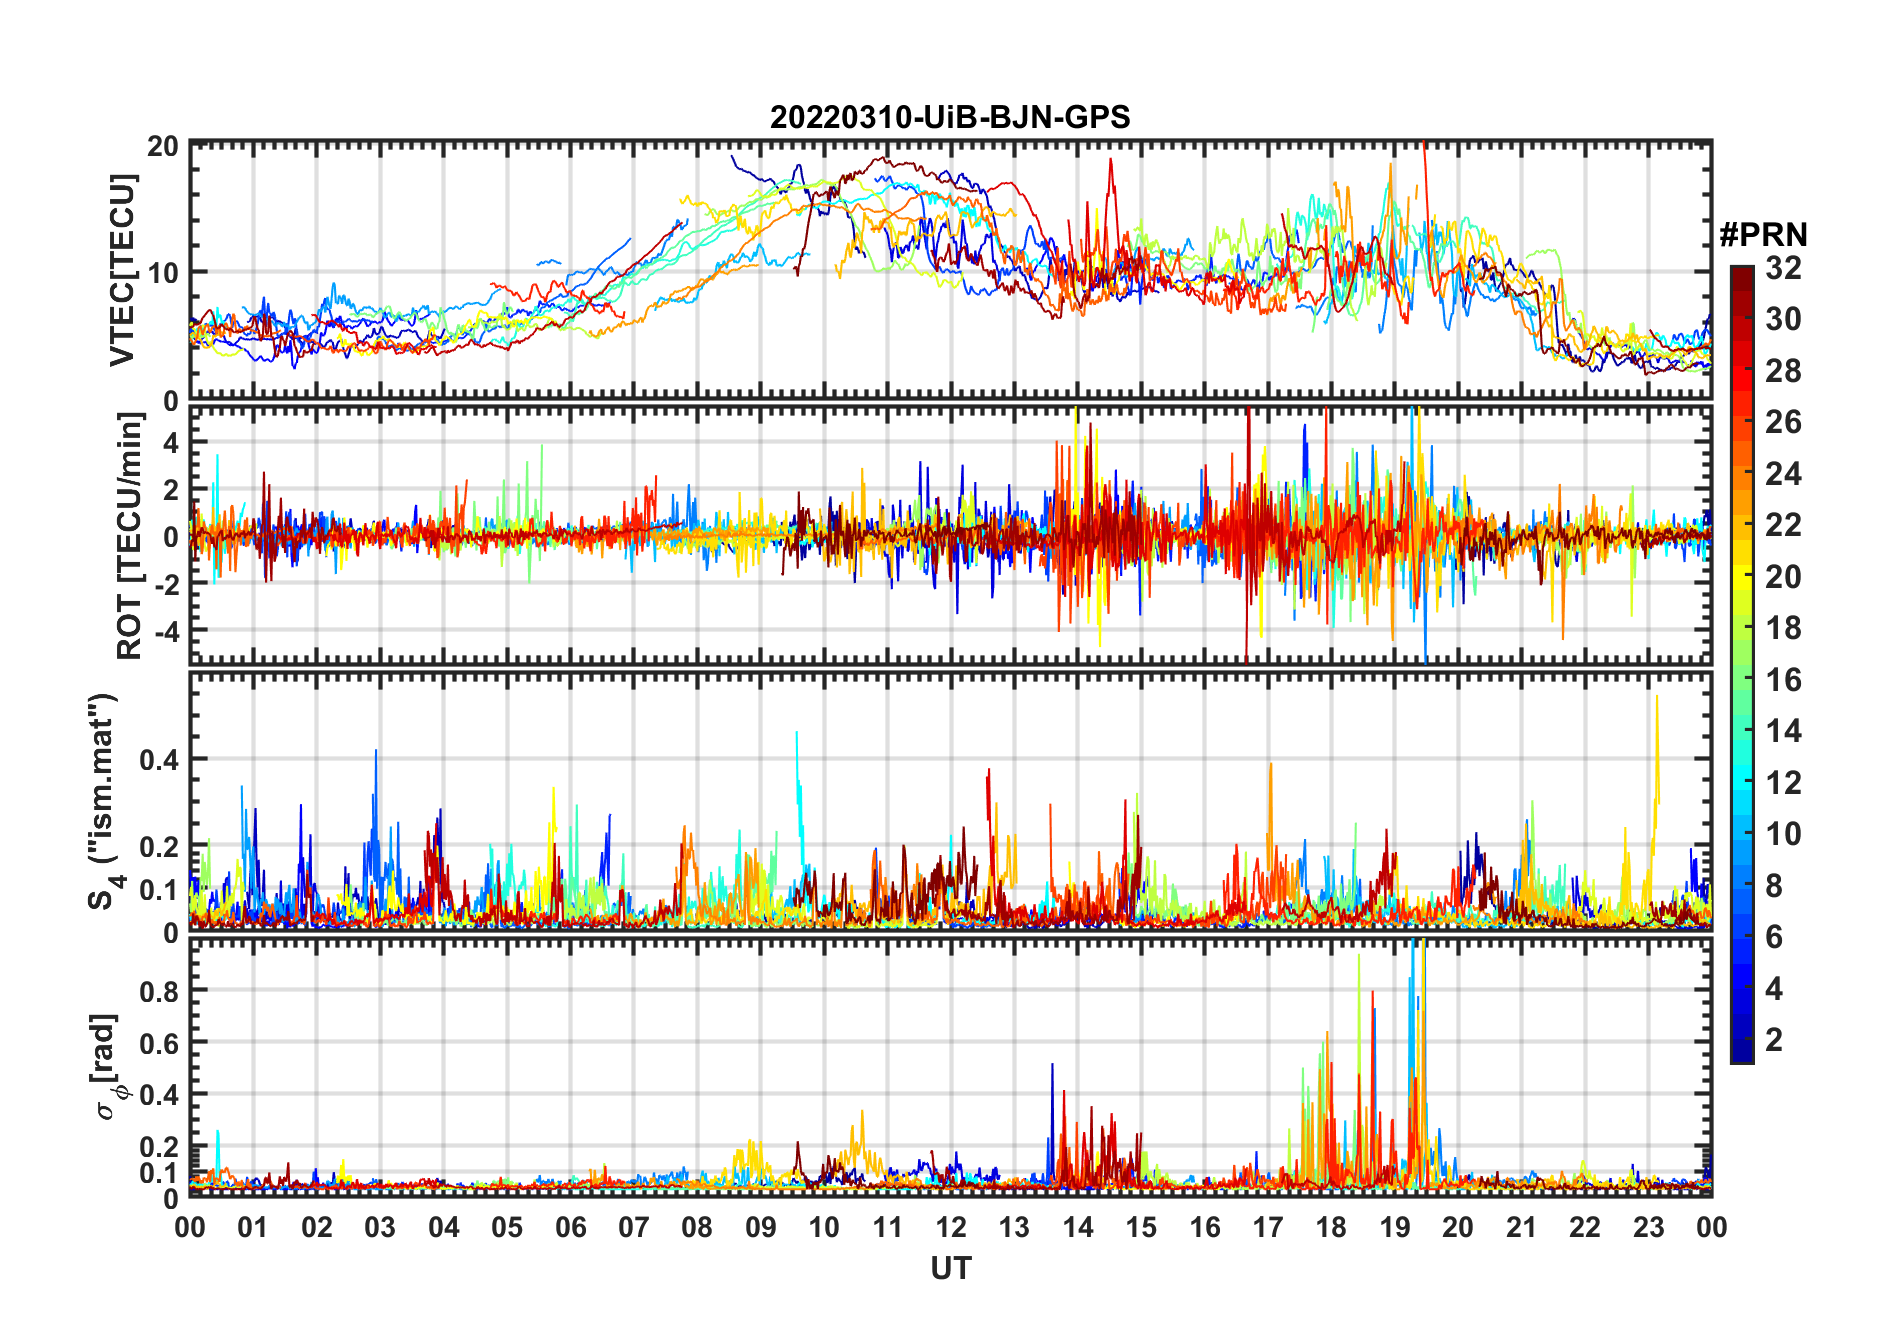Click x-axis tick label 06
Screen dimensions: 1902x1330
570,1227
